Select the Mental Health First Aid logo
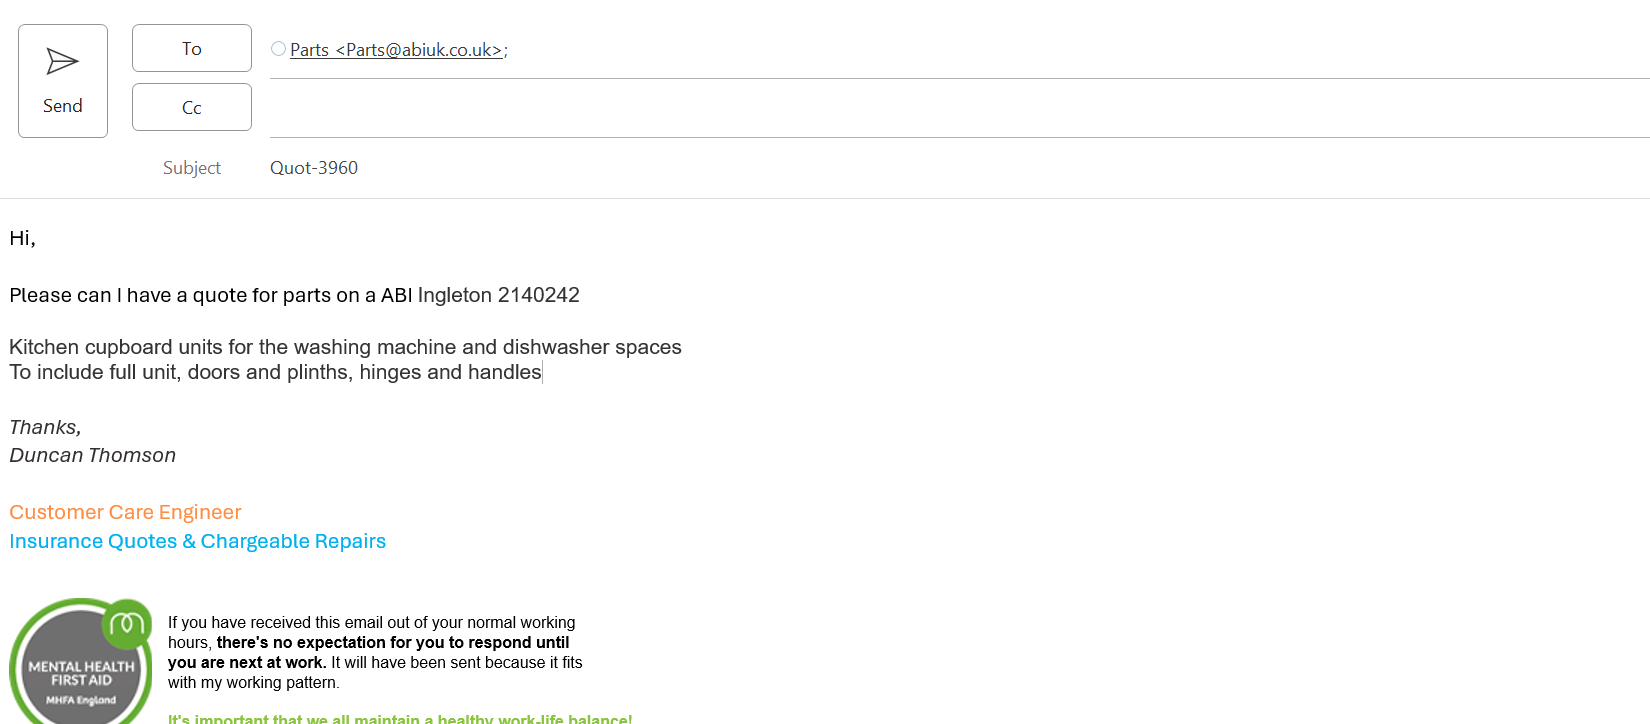The image size is (1650, 724). click(x=81, y=662)
